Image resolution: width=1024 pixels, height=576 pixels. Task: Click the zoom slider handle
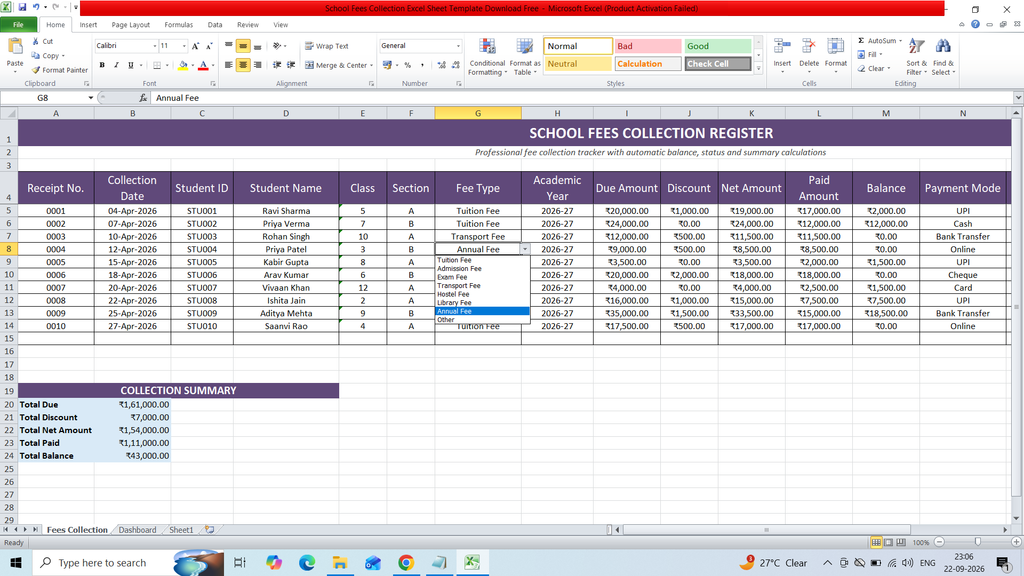(978, 542)
